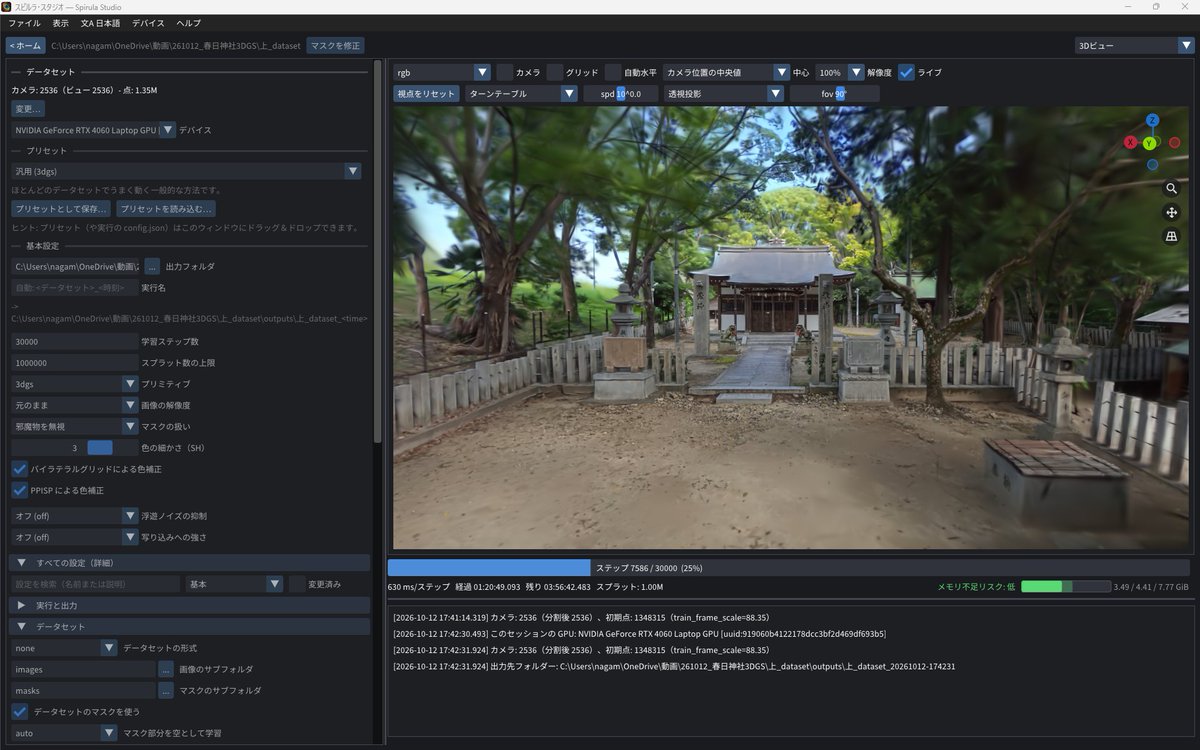The image size is (1200, 750).
Task: Open the 表示 menu
Action: (61, 23)
